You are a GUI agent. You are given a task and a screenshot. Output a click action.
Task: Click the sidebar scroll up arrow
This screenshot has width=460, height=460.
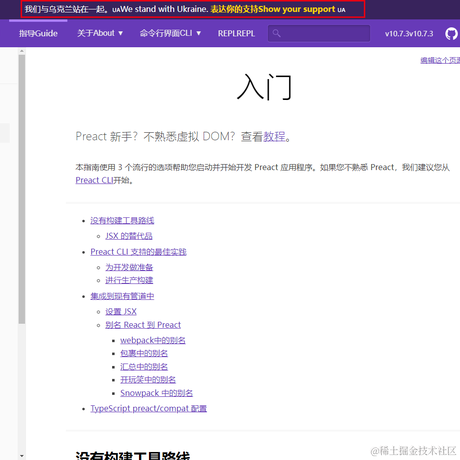pos(22,51)
